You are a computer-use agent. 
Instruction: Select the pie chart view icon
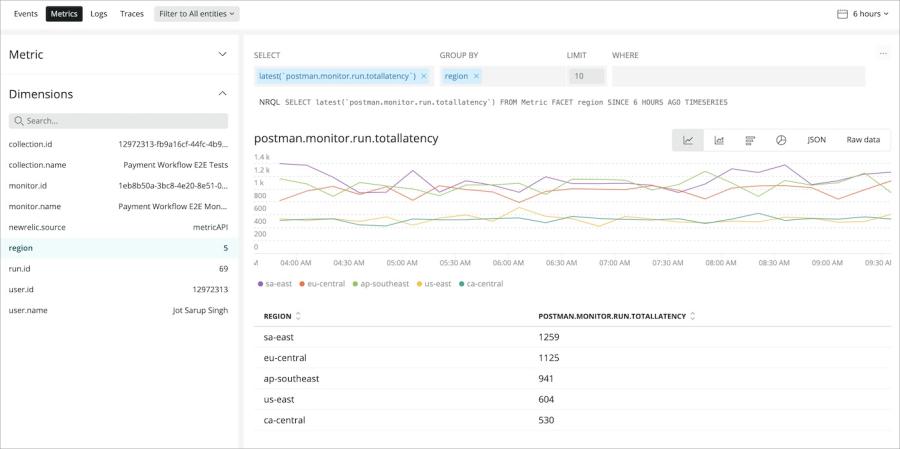click(781, 140)
